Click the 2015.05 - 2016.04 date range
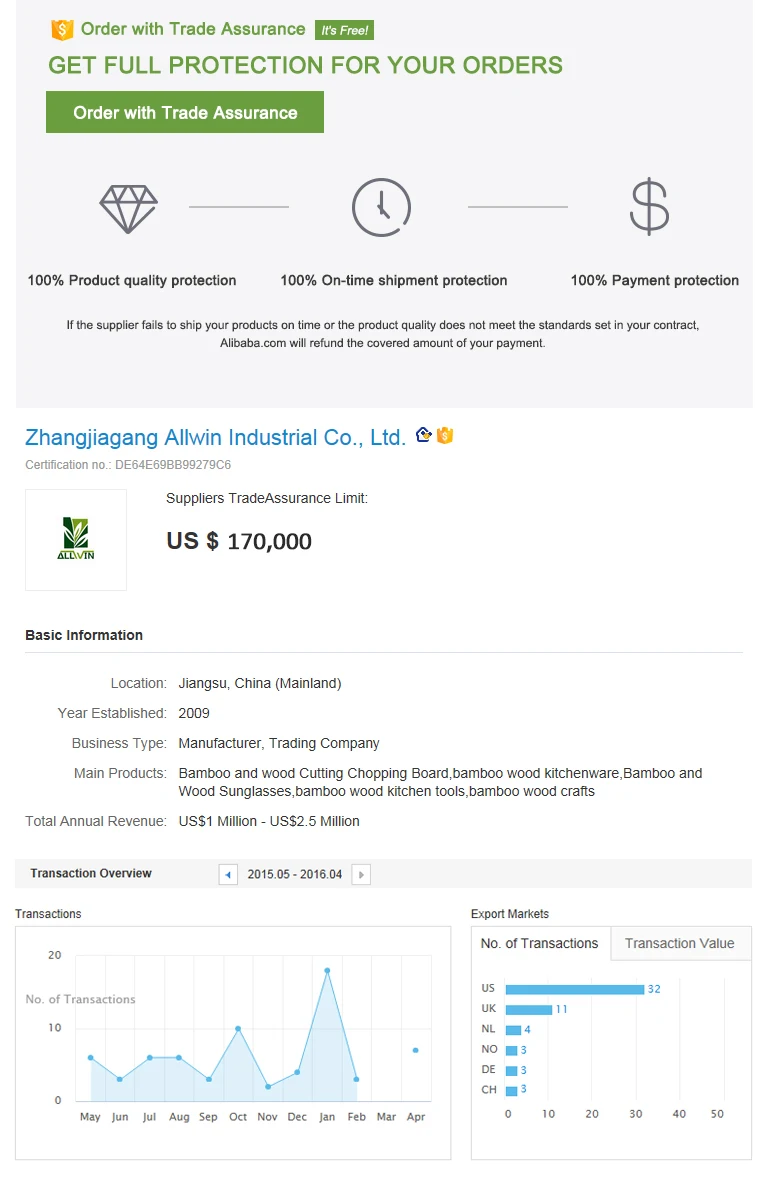Image resolution: width=770 pixels, height=1187 pixels. click(295, 875)
